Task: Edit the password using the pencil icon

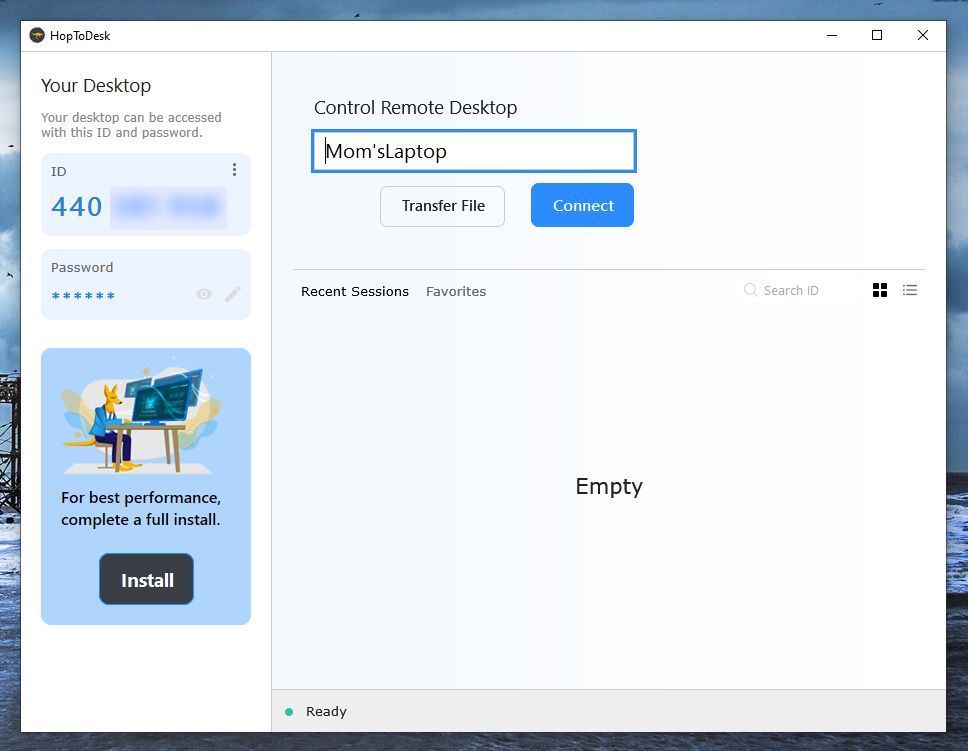Action: point(232,294)
